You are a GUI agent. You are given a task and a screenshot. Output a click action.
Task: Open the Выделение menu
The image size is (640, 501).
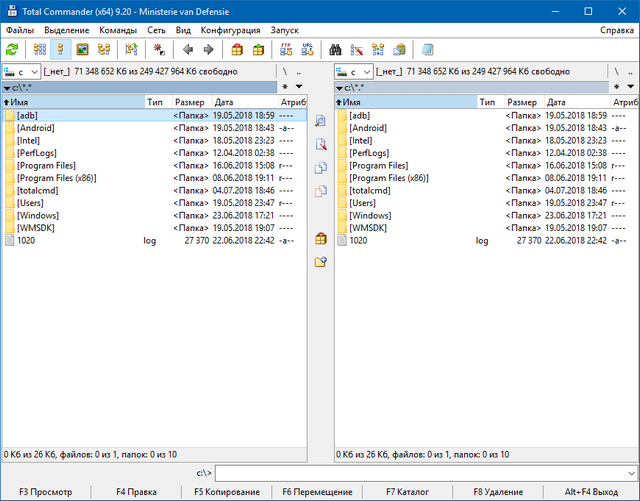click(x=66, y=30)
